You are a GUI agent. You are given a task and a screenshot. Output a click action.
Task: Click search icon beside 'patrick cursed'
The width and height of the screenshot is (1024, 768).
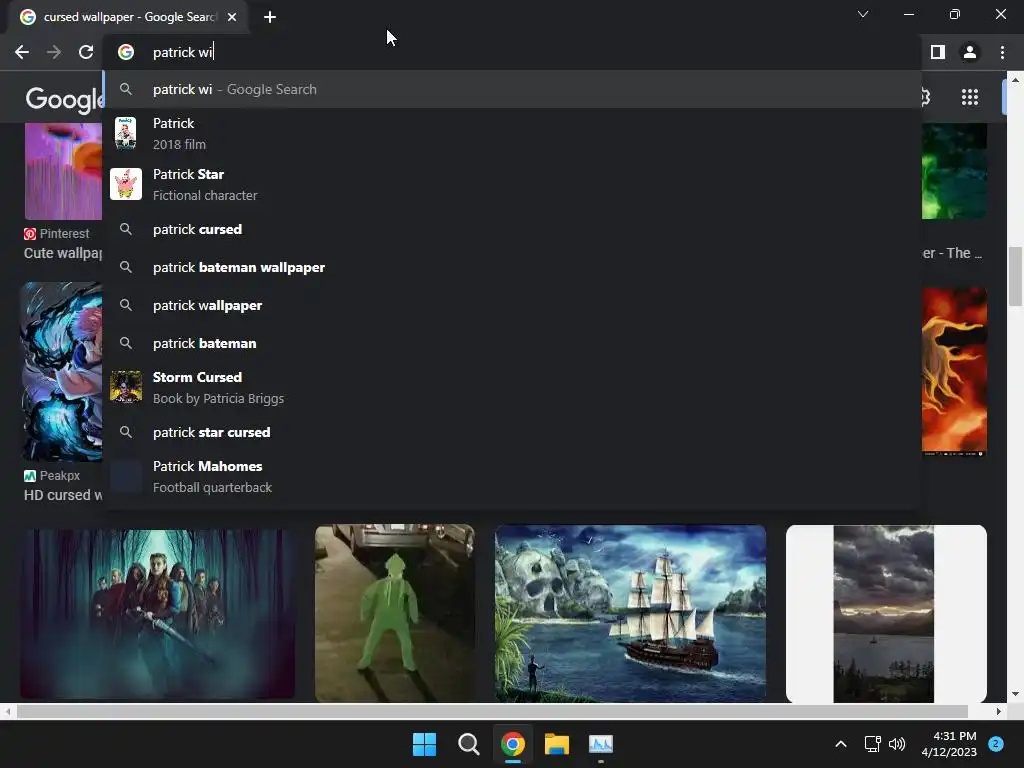click(x=125, y=229)
